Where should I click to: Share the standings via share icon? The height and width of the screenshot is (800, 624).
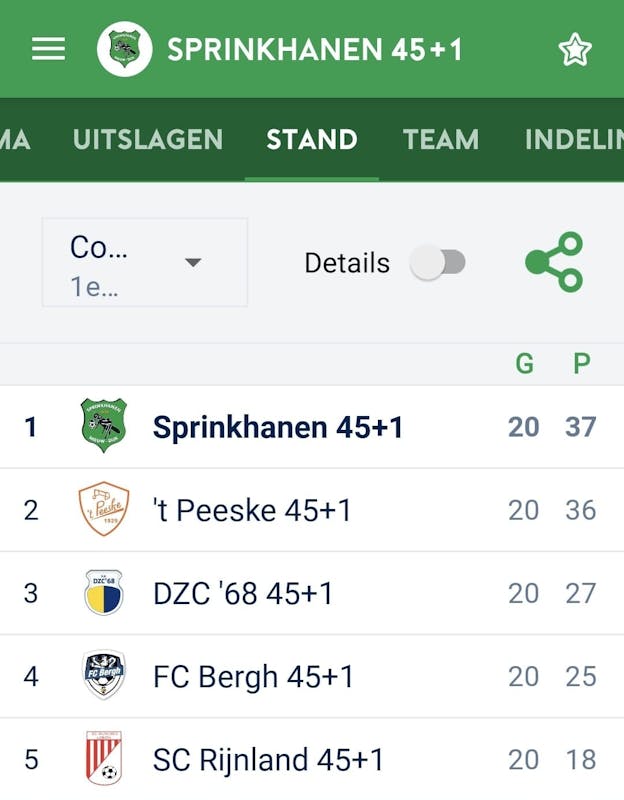554,262
